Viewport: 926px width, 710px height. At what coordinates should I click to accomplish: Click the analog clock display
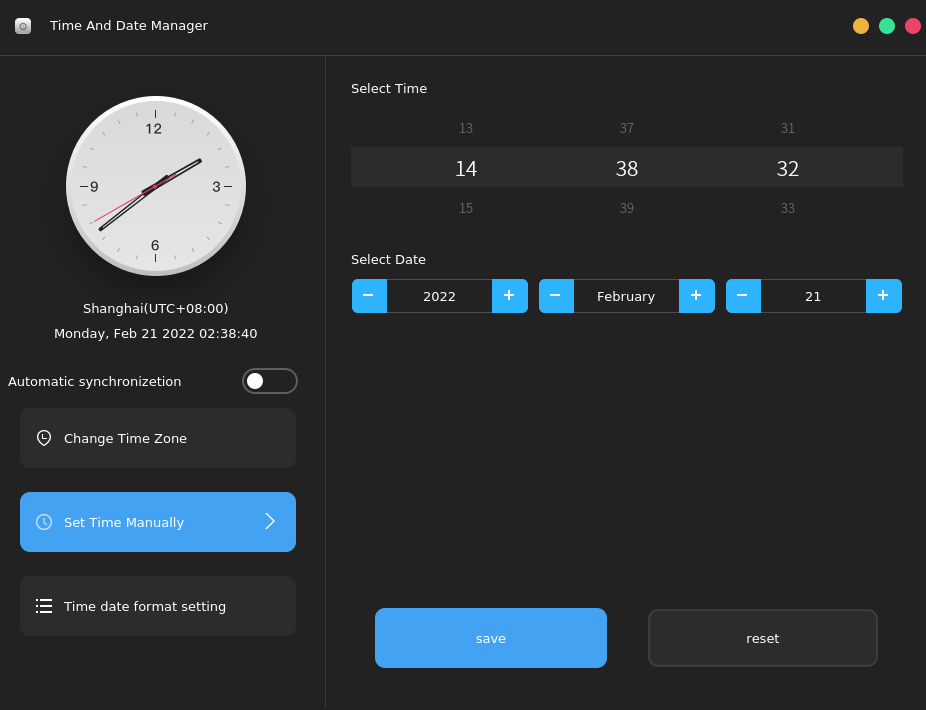click(x=156, y=186)
